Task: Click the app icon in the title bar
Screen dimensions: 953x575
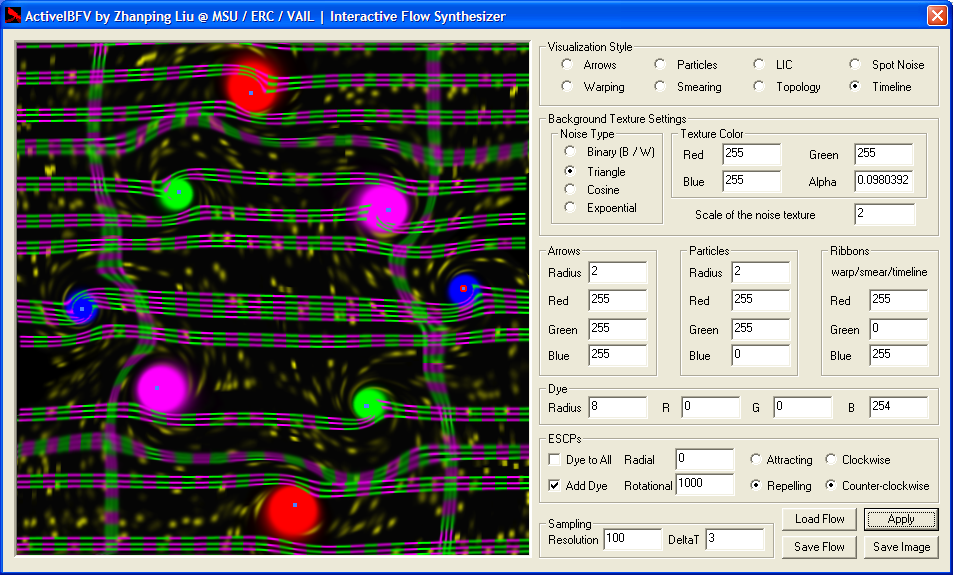Action: click(x=14, y=16)
